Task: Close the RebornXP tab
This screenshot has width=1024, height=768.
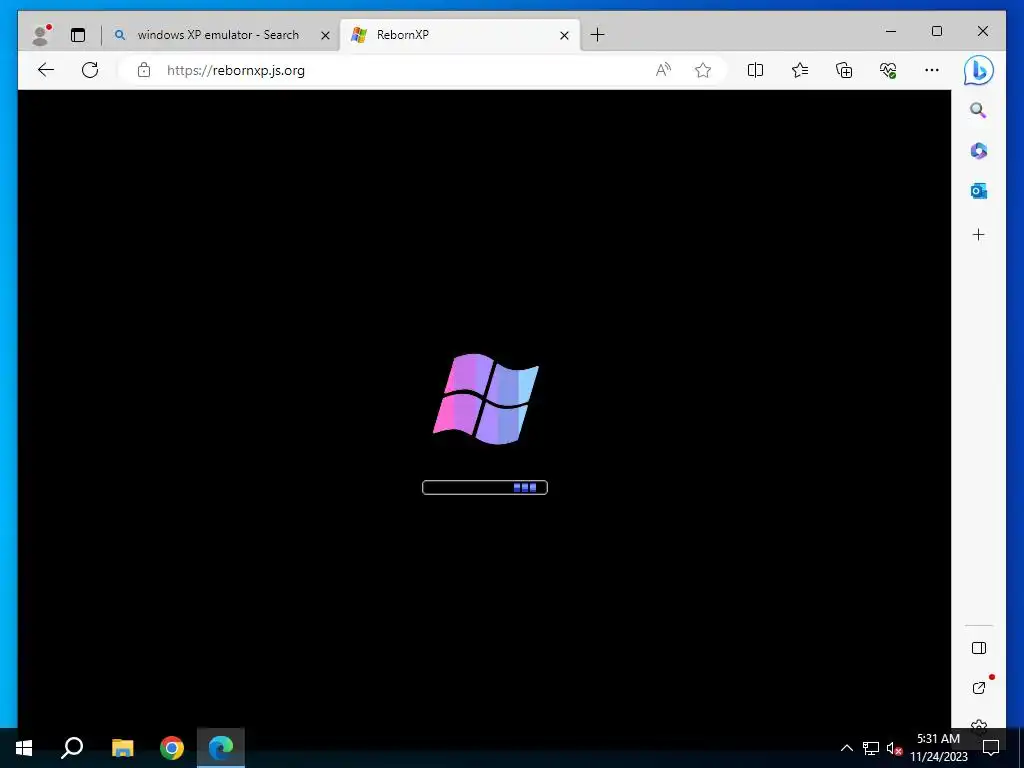Action: (x=564, y=35)
